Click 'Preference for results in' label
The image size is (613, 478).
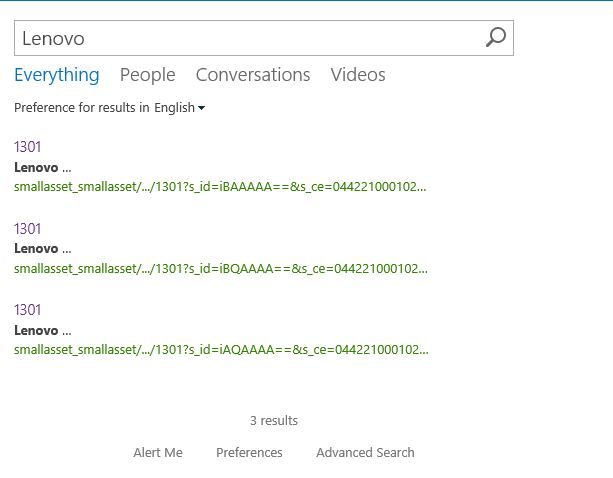82,107
